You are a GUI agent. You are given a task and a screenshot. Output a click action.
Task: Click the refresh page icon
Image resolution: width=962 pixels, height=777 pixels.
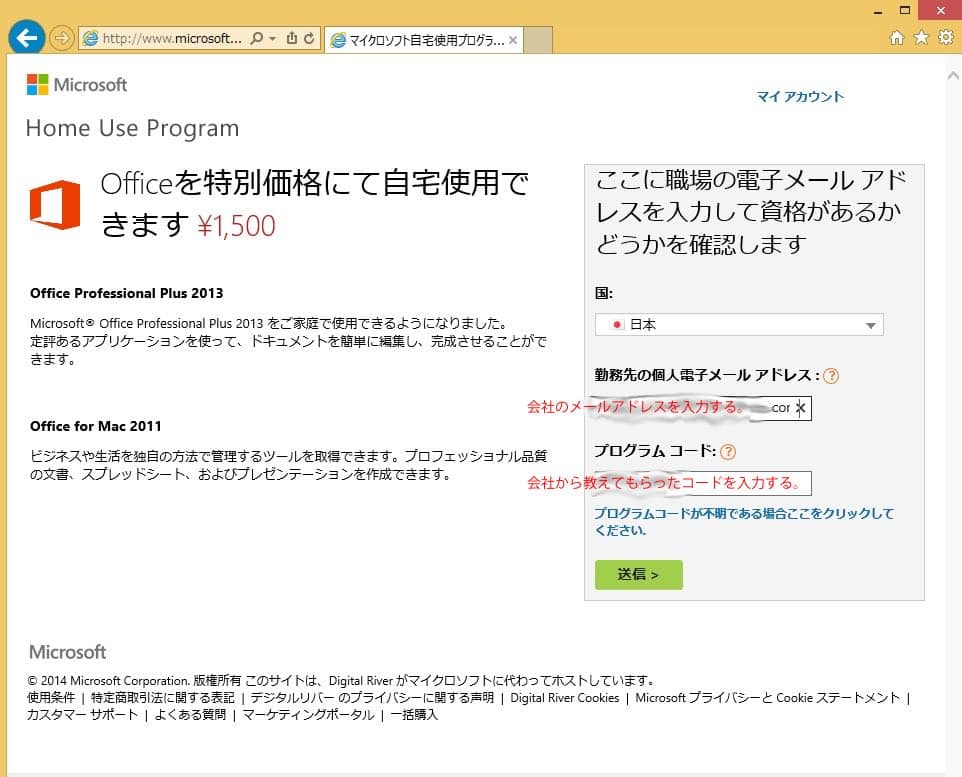point(310,39)
